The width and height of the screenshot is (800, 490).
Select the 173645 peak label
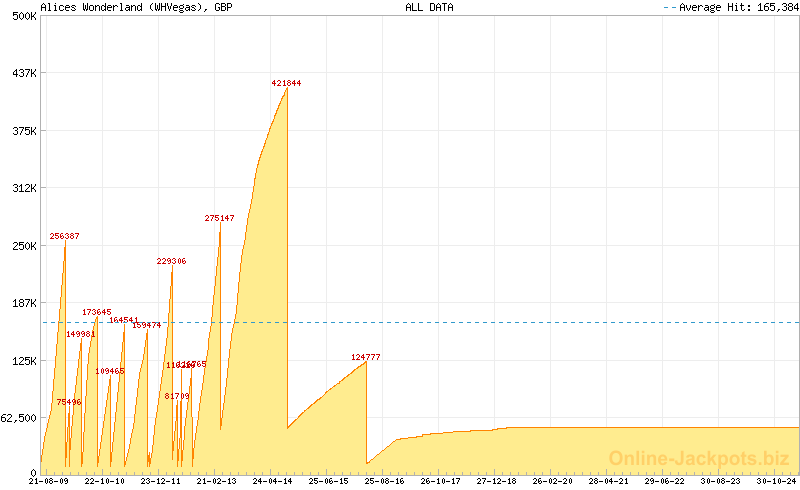tap(97, 312)
